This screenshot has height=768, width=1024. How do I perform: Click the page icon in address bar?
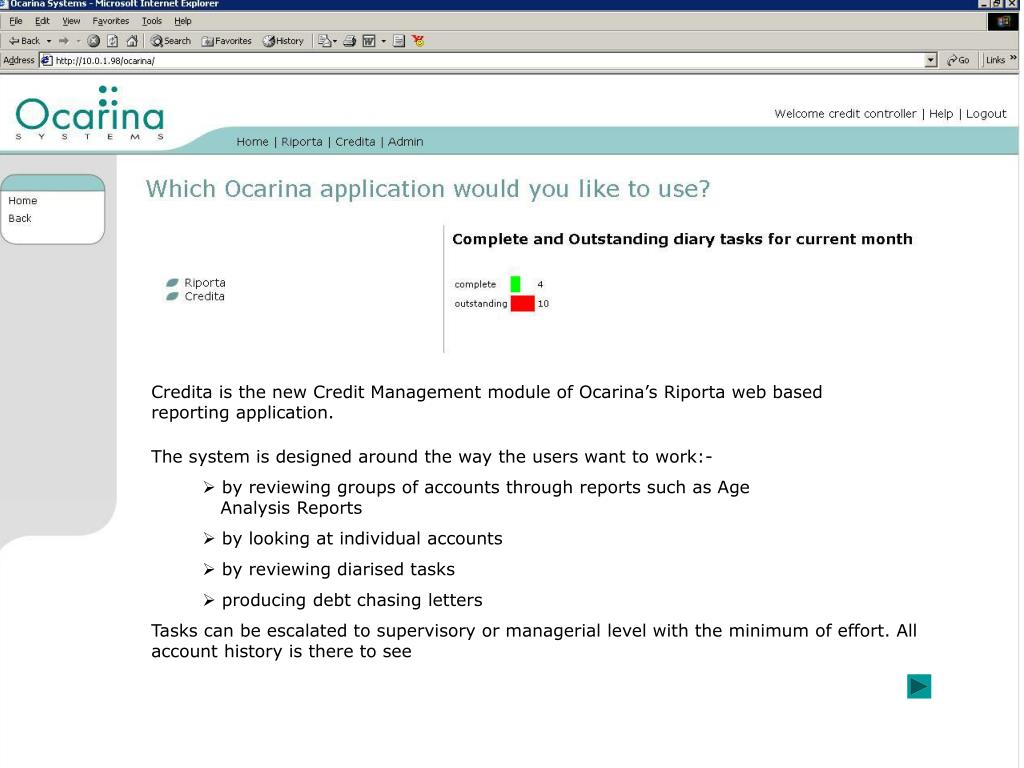pyautogui.click(x=47, y=61)
